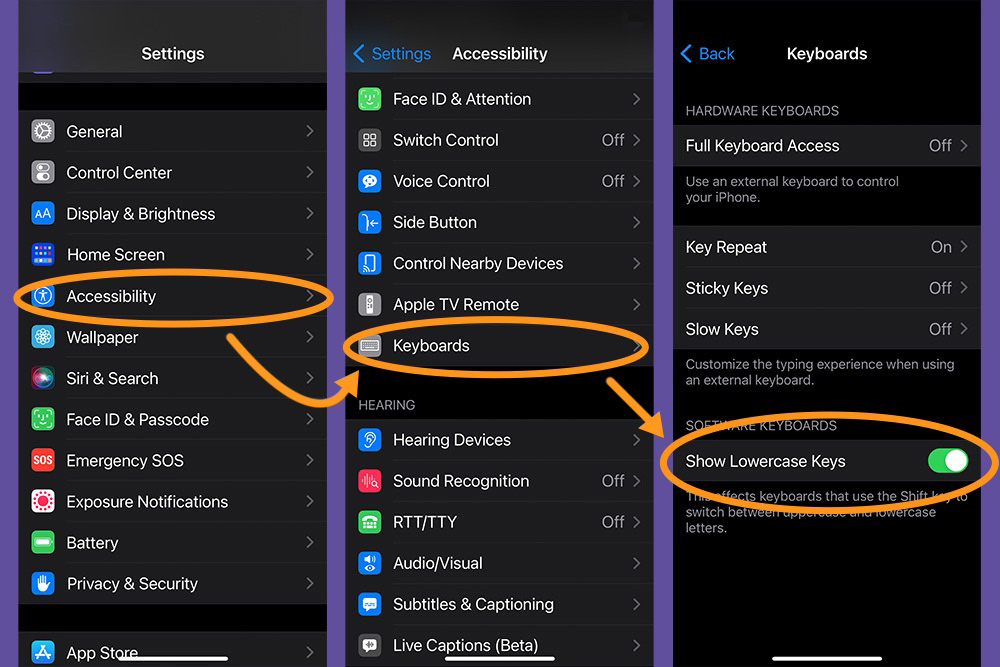Tap the Sound Recognition waveform icon
Viewport: 1000px width, 667px height.
(370, 481)
